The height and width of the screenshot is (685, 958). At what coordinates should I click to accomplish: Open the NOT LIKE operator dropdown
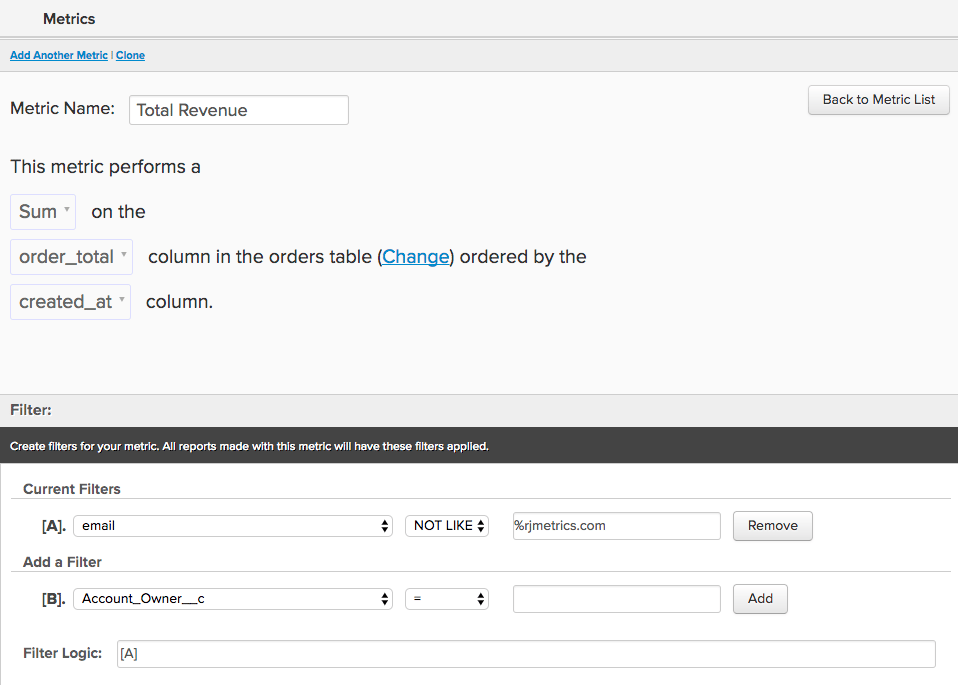click(446, 525)
